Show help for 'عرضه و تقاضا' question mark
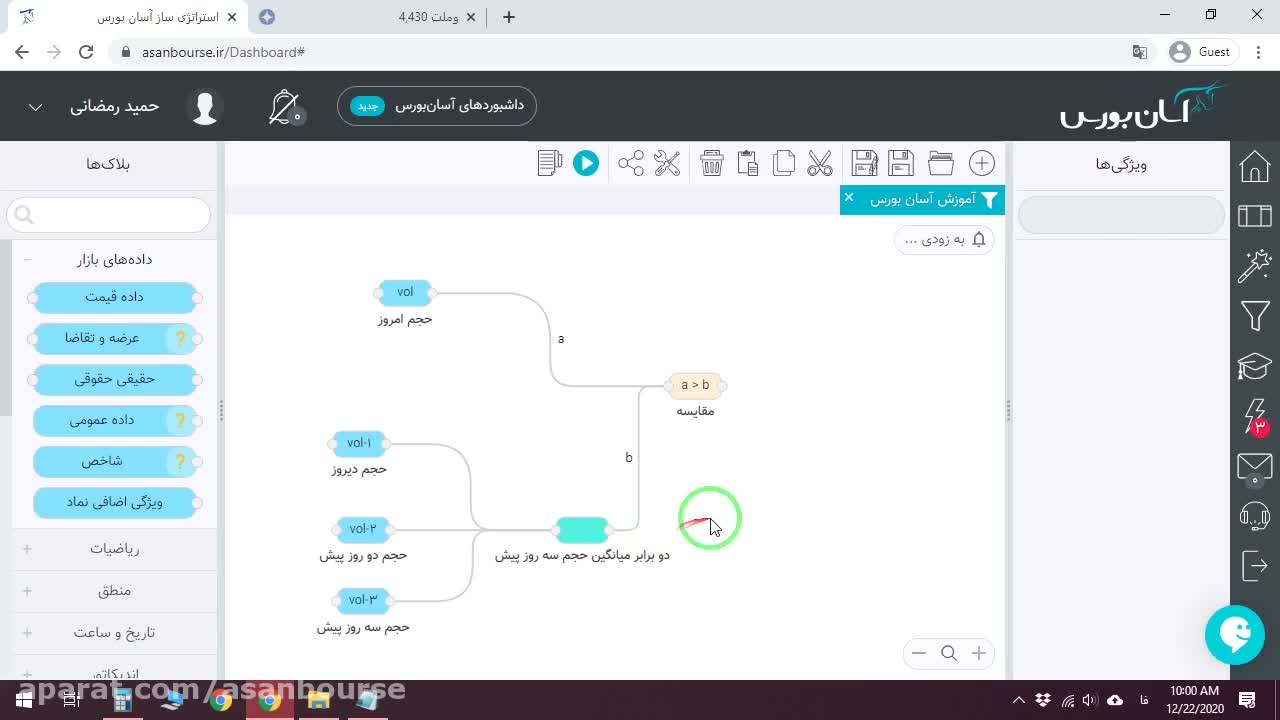 pyautogui.click(x=181, y=339)
